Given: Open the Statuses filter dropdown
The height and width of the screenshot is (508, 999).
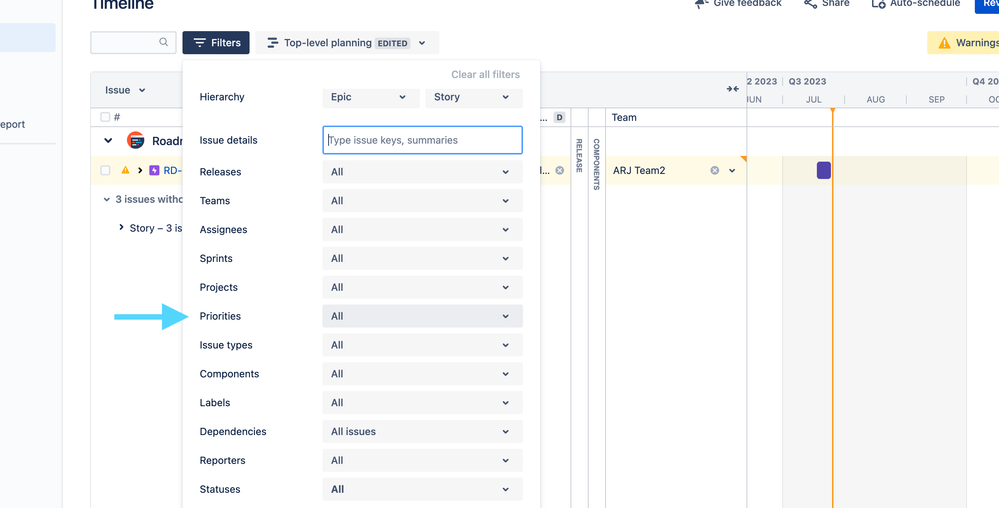Looking at the screenshot, I should (x=422, y=490).
